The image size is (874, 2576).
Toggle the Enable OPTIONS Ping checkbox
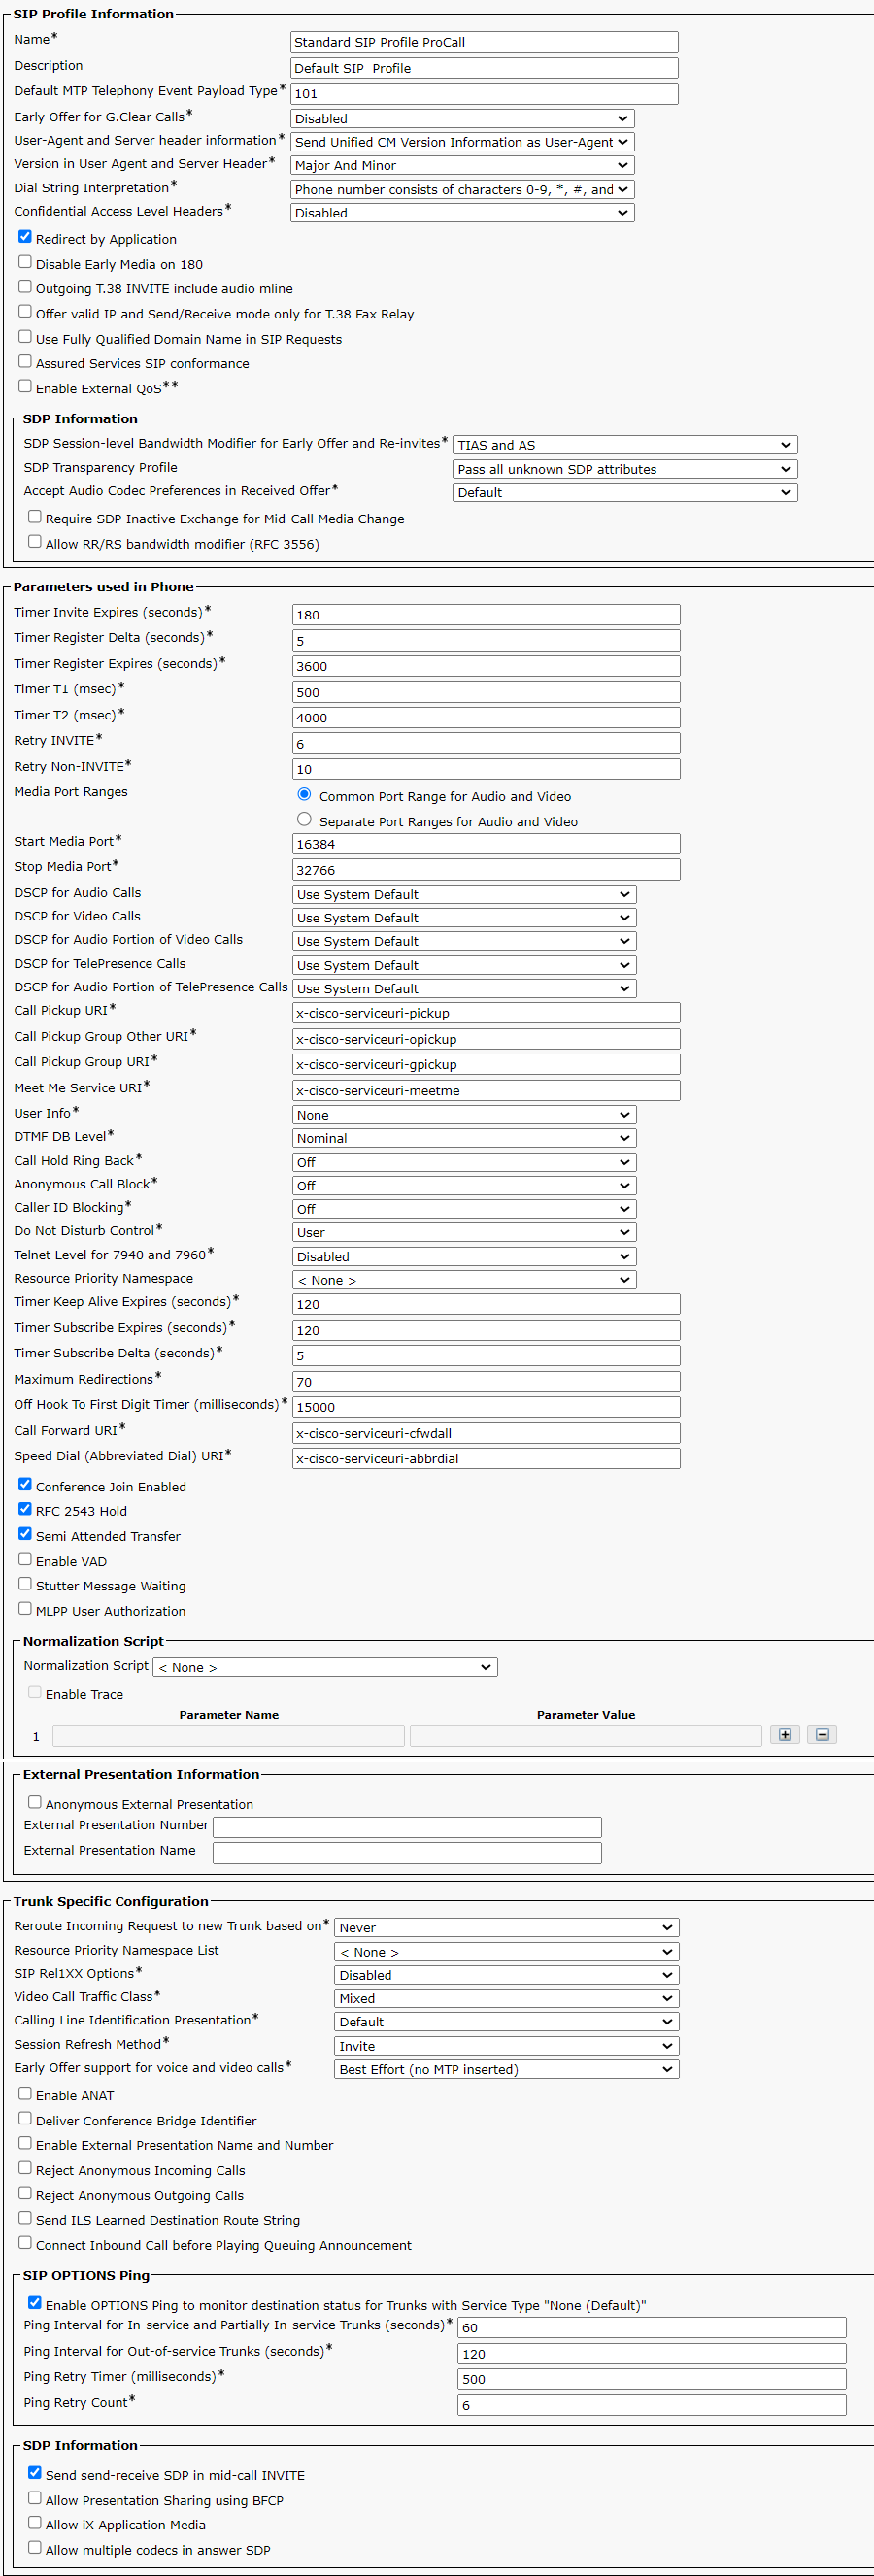(x=35, y=2302)
